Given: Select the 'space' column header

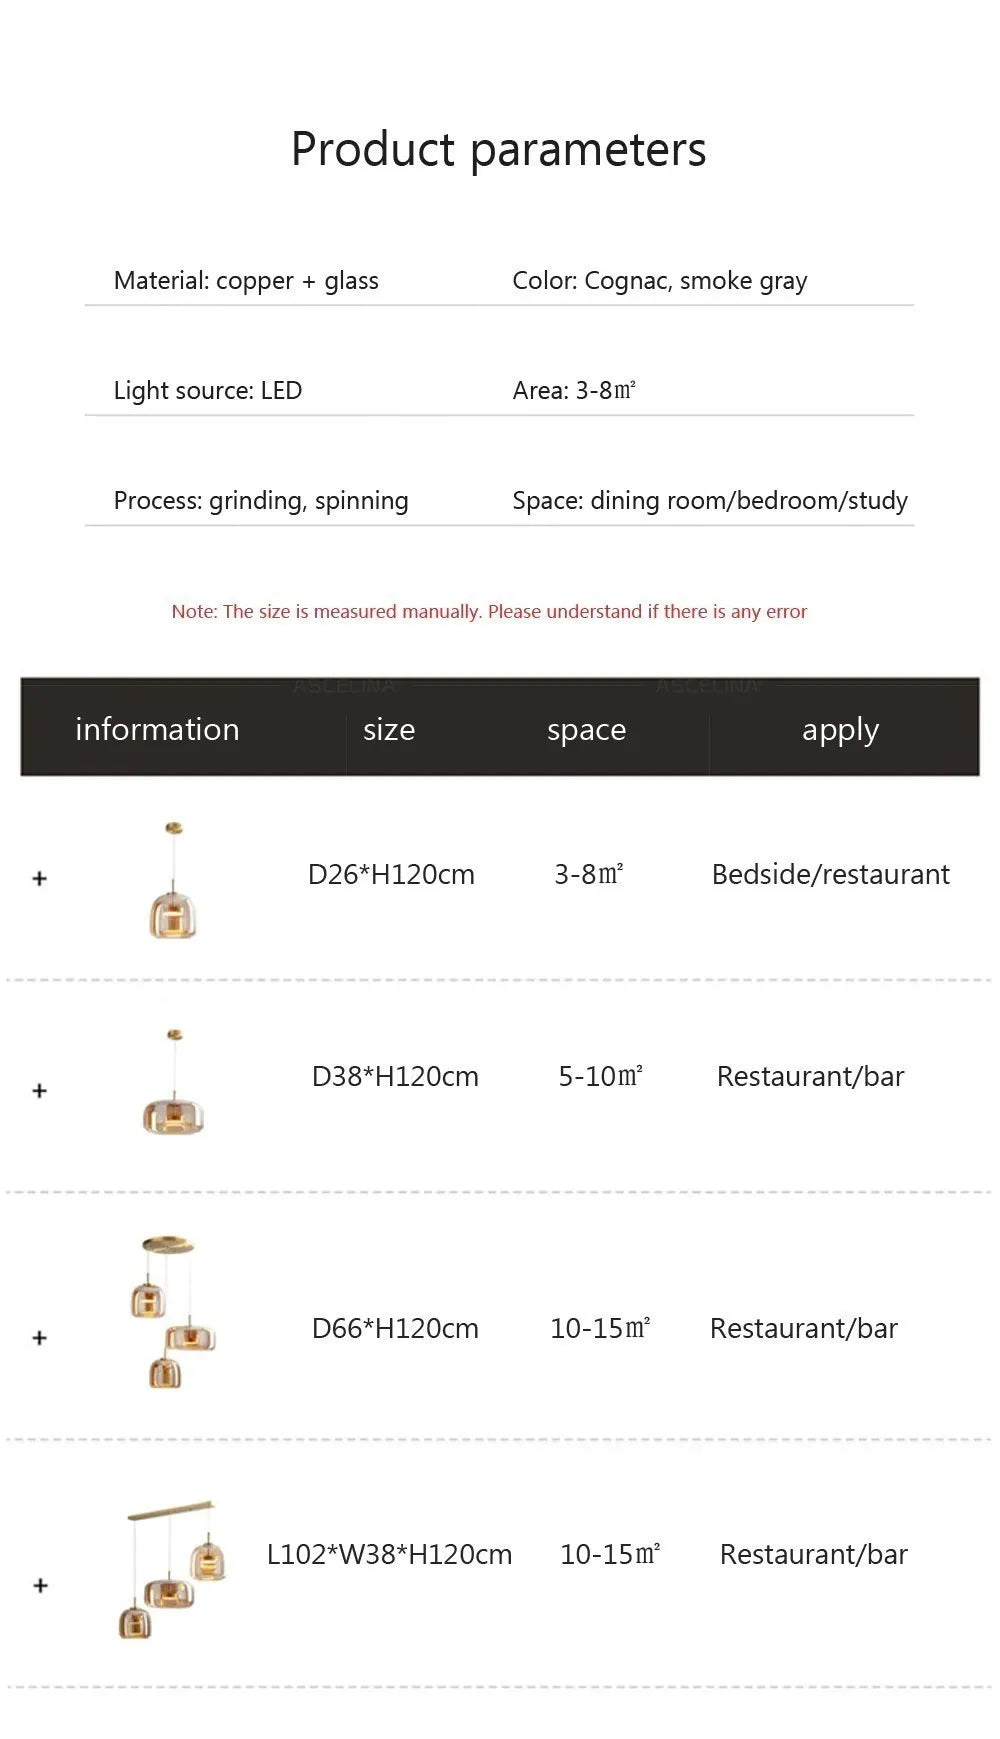Looking at the screenshot, I should [x=586, y=731].
